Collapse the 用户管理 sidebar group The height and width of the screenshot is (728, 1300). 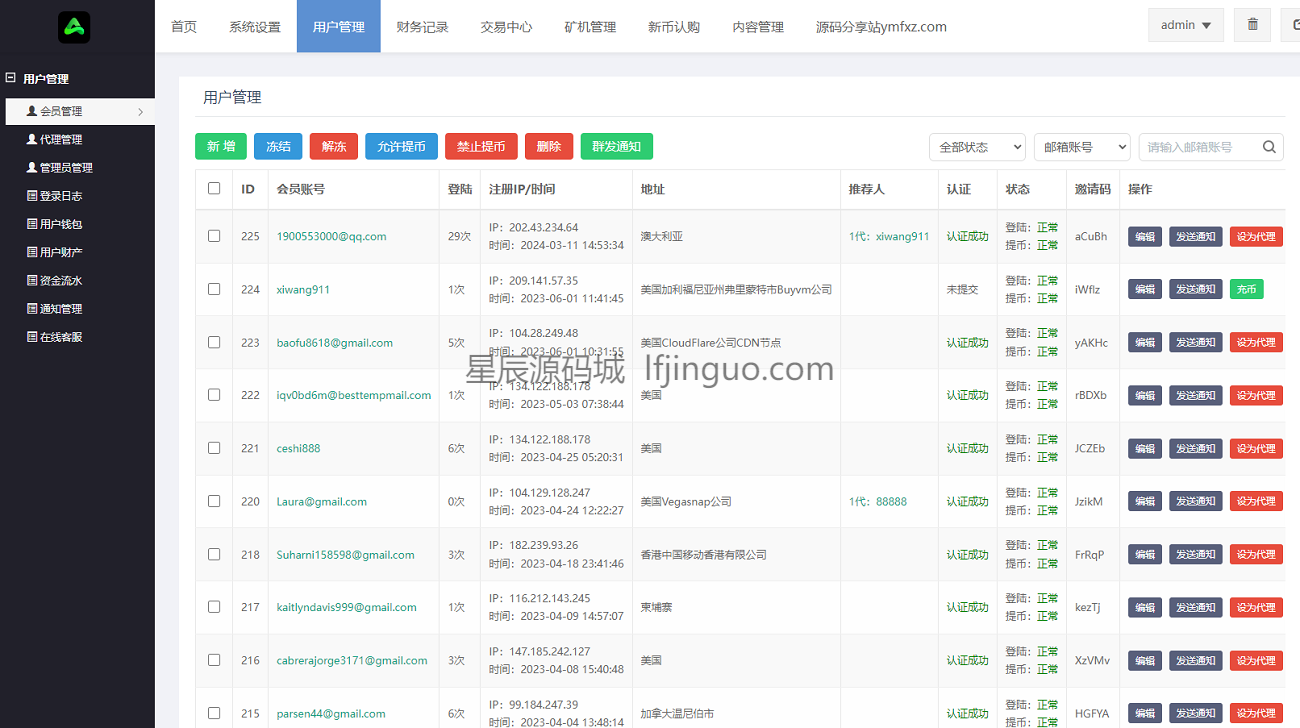point(11,78)
